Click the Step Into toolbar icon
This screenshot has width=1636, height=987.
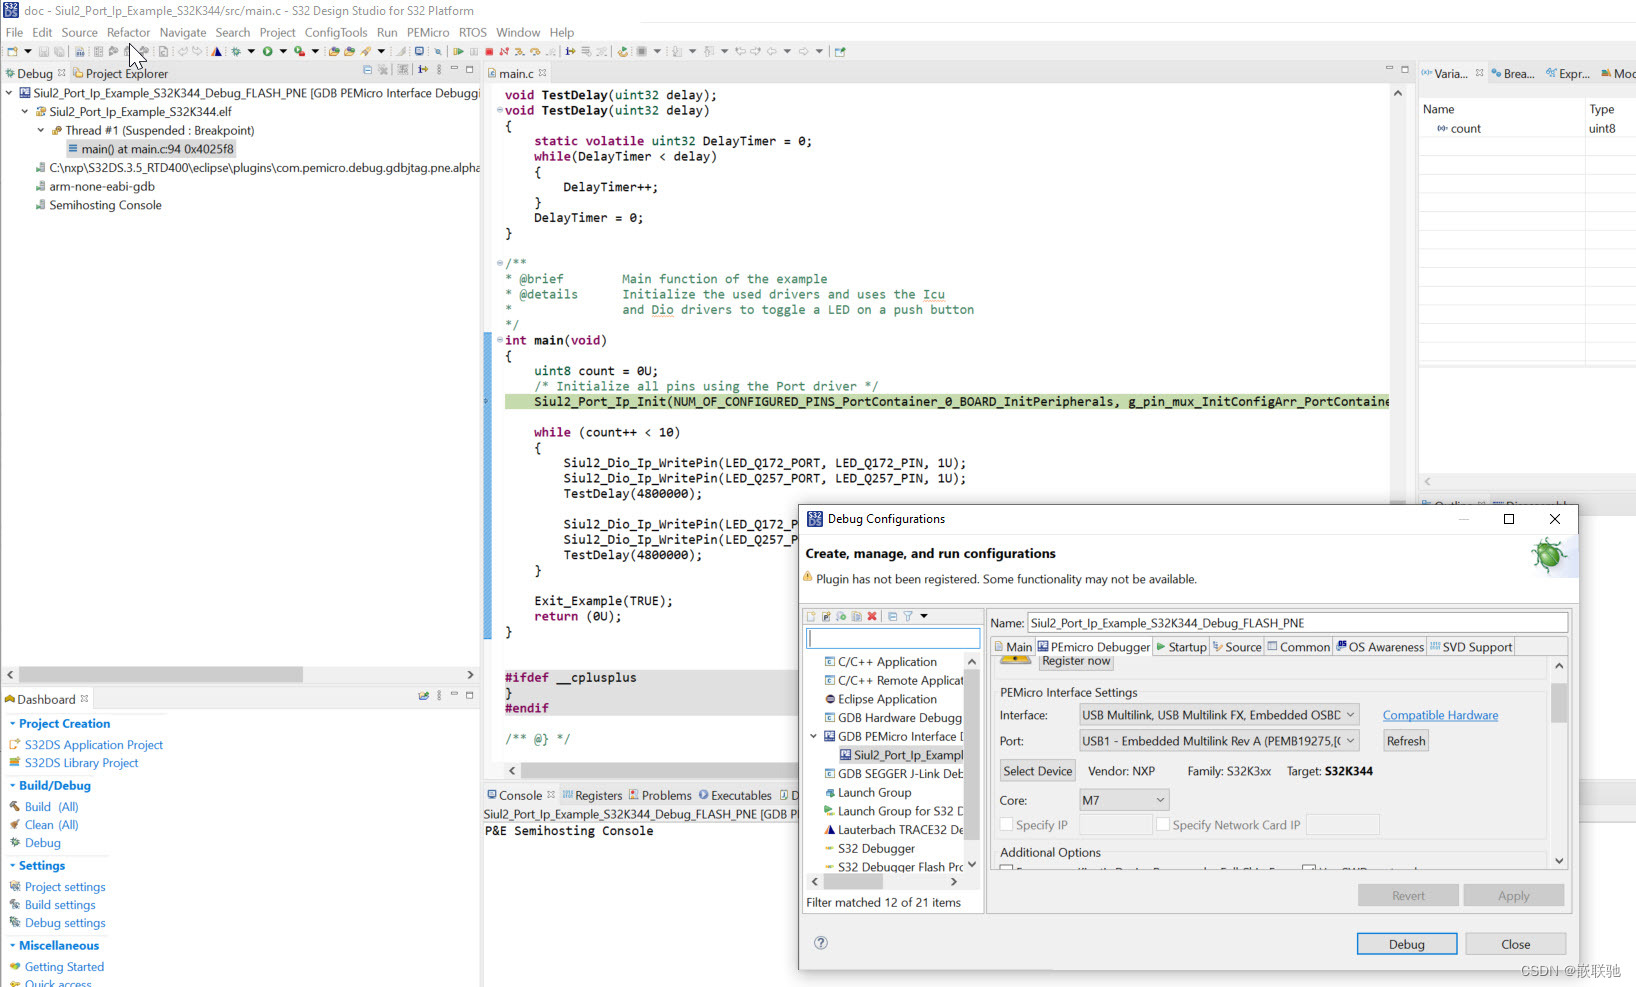click(519, 51)
